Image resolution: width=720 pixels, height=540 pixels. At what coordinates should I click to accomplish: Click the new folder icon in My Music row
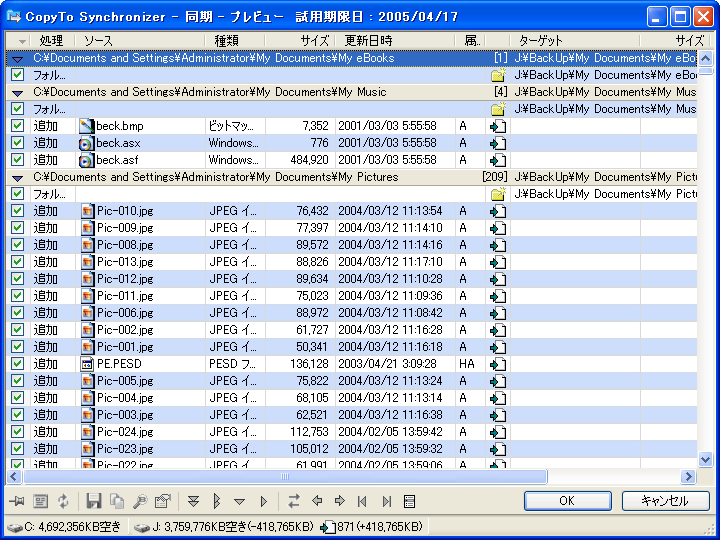coord(498,109)
